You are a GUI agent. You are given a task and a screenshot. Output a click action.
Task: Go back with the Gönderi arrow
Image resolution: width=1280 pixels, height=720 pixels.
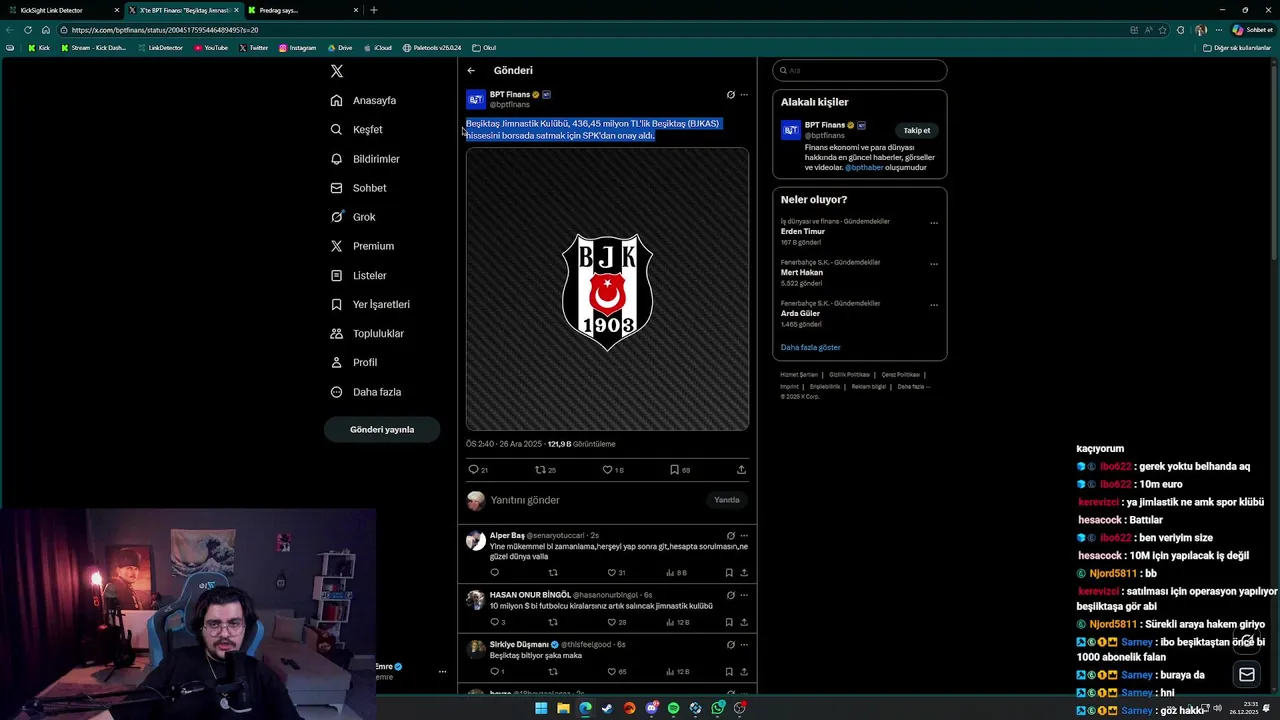[471, 71]
